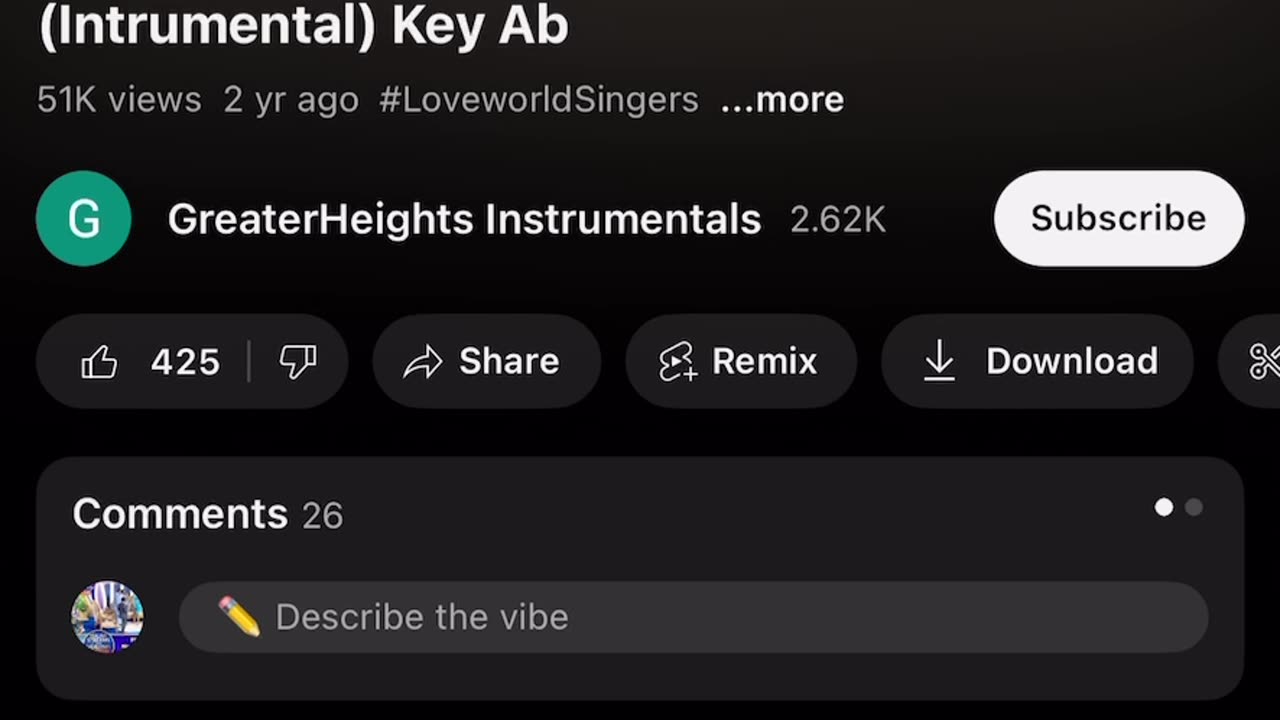Select the second gray page indicator dot
Screen dimensions: 1280x720
[x=1194, y=507]
